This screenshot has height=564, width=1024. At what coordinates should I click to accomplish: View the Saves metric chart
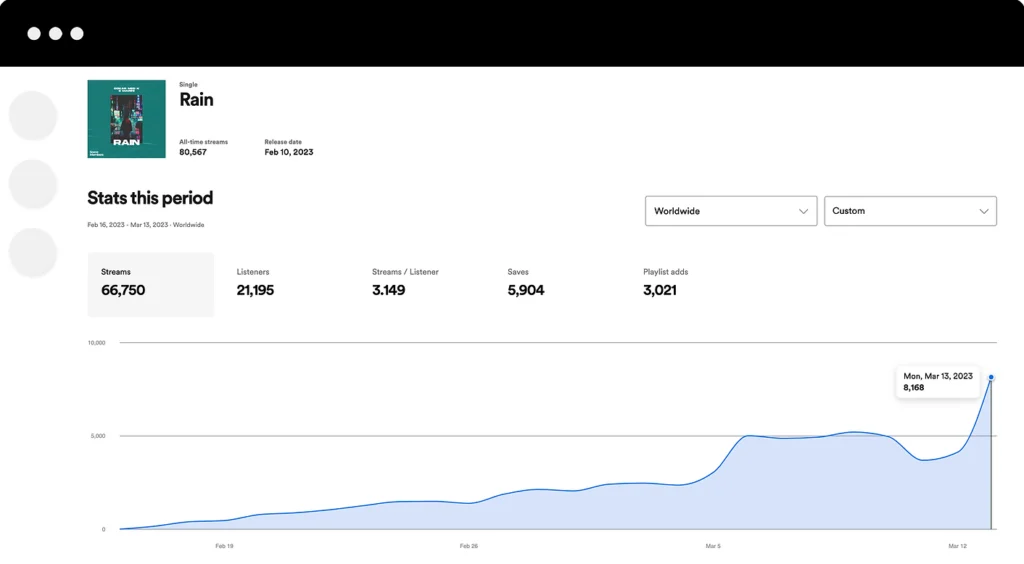(526, 284)
